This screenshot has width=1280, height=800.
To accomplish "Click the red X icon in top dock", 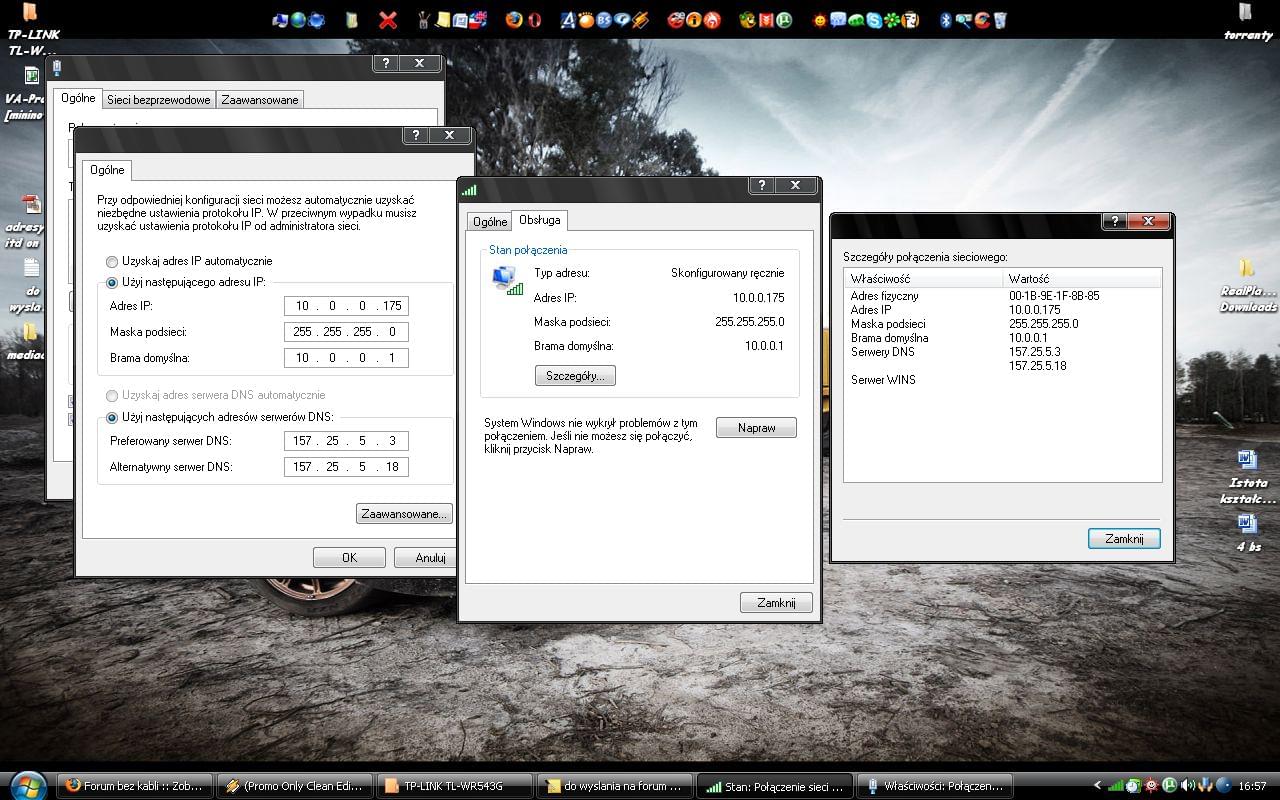I will [x=388, y=19].
